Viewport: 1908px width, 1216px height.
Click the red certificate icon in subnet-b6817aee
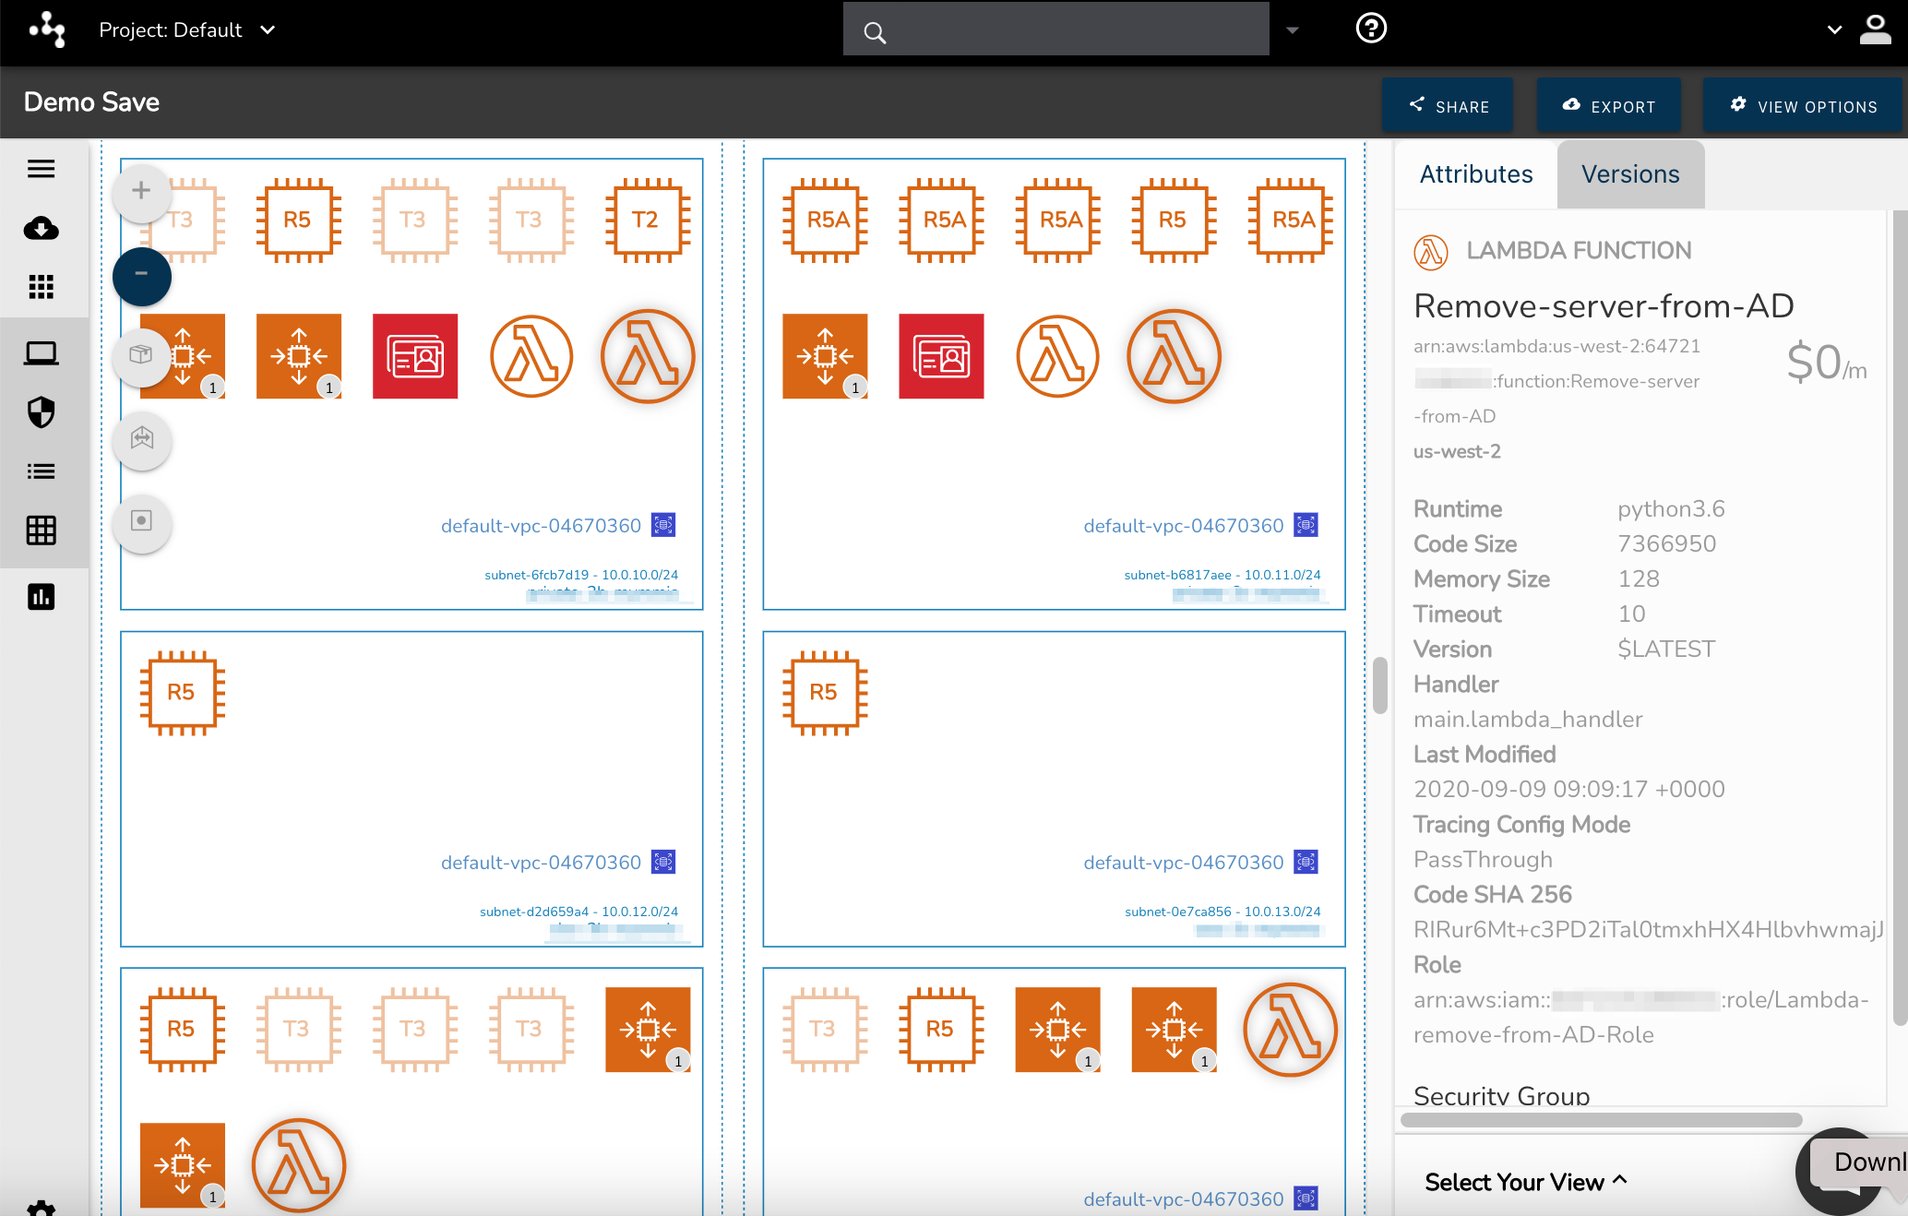click(939, 356)
